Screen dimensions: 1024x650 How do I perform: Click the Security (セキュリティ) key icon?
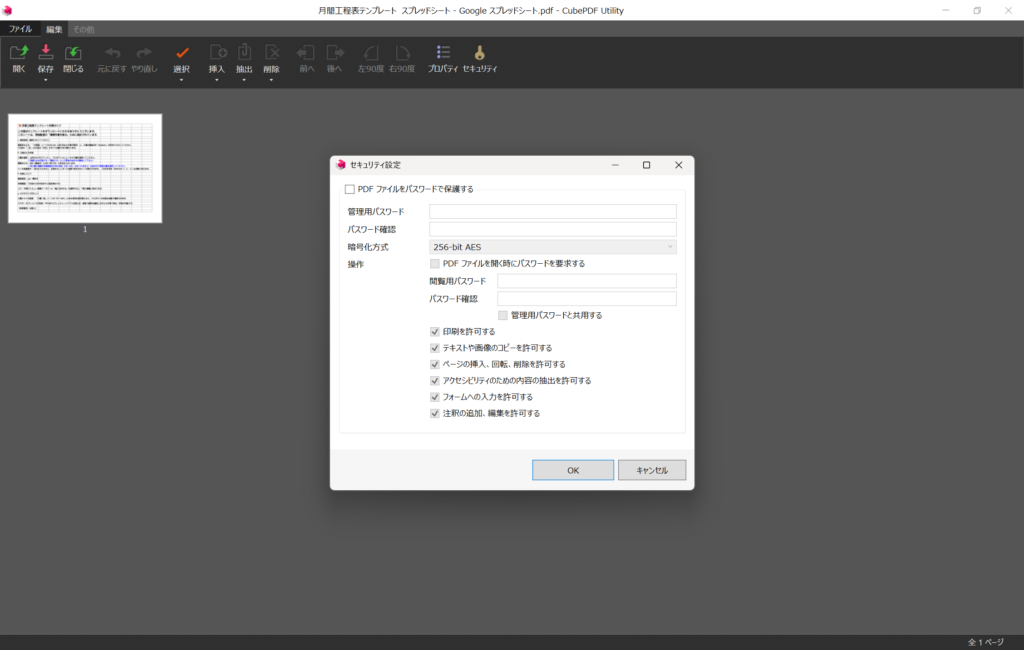click(480, 53)
